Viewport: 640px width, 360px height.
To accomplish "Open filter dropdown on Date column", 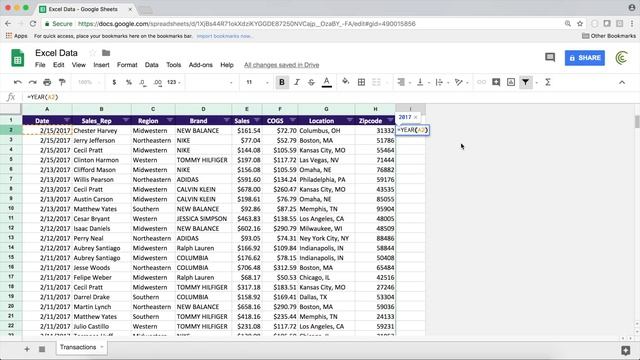I will [x=67, y=120].
